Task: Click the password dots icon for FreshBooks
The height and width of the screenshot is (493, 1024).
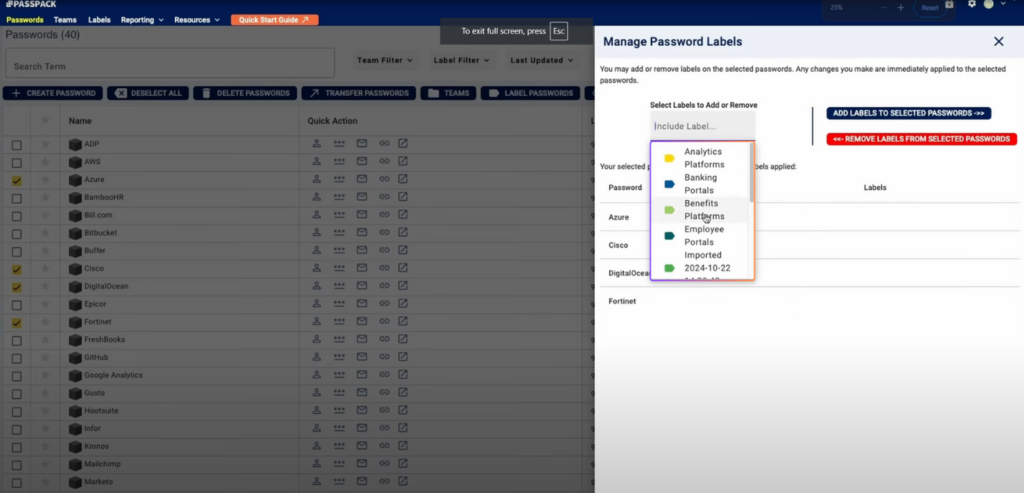Action: pos(339,340)
